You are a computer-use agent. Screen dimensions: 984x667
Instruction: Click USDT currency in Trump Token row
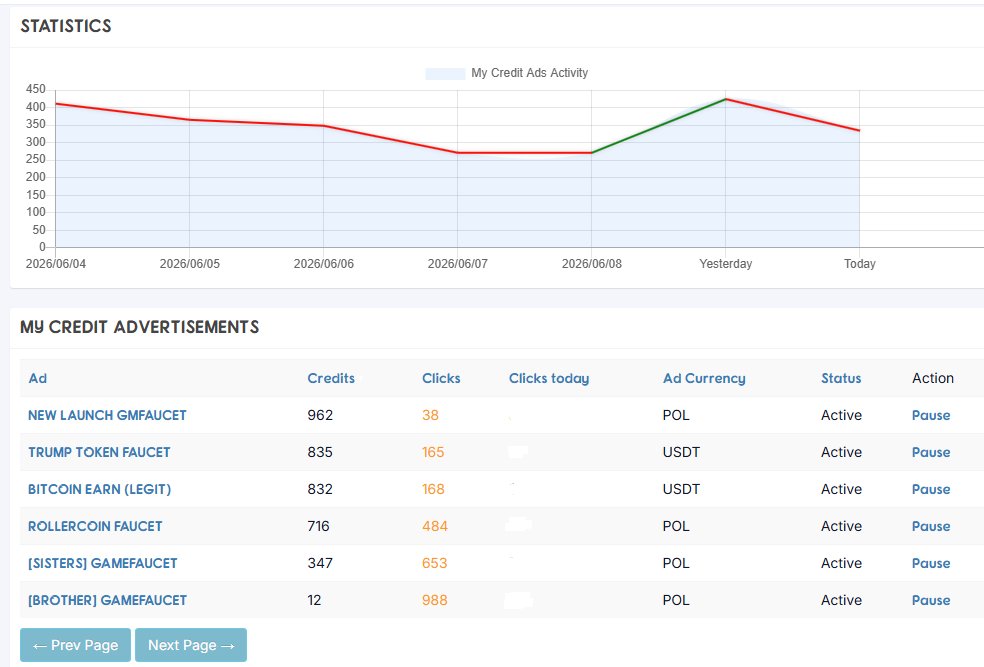click(682, 452)
